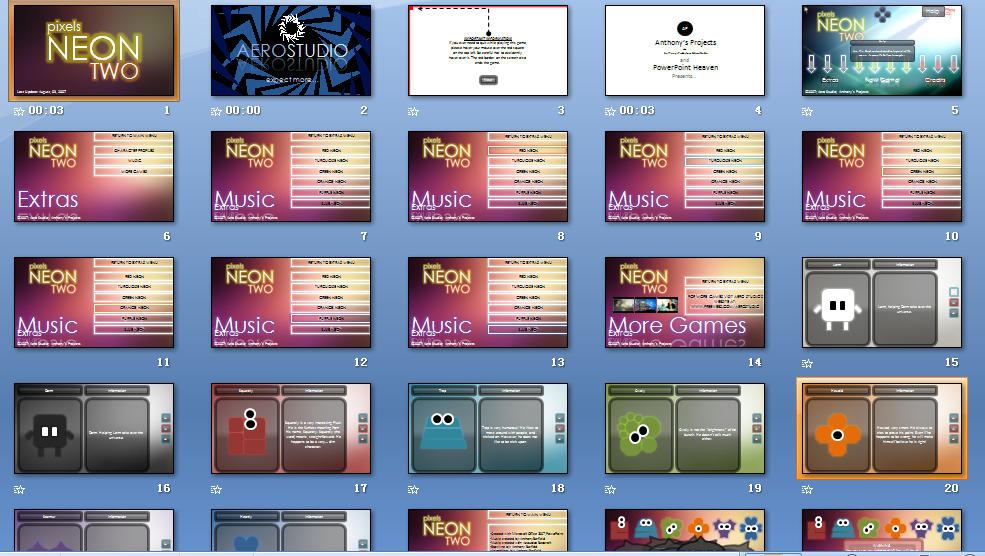Select slide 15 white character thumbnail

882,302
